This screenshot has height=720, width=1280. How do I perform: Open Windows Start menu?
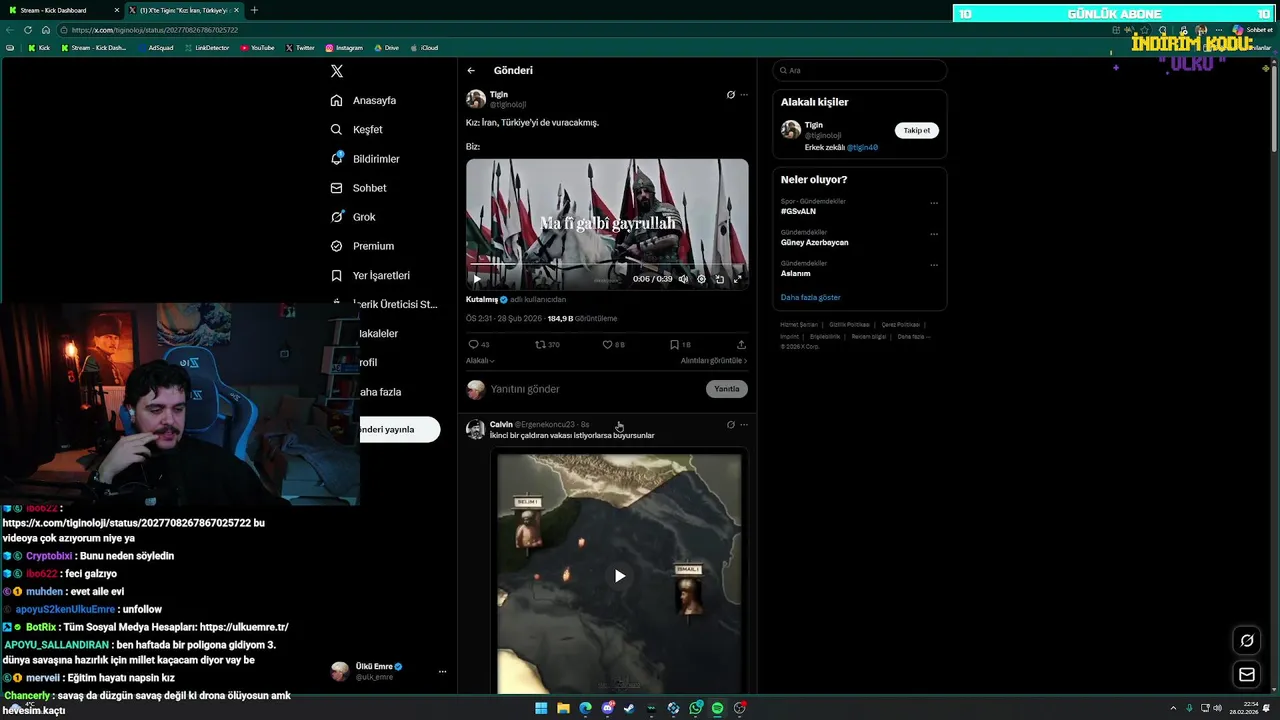541,708
